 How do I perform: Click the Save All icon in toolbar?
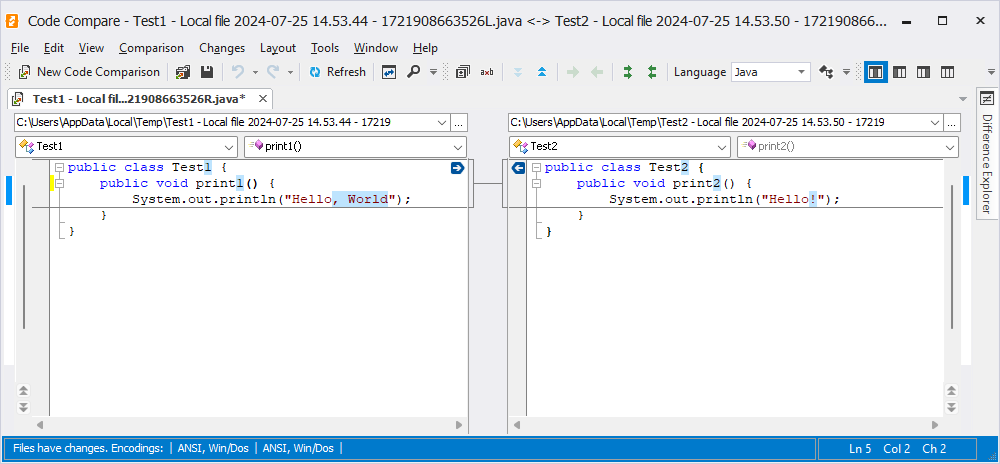pyautogui.click(x=183, y=72)
